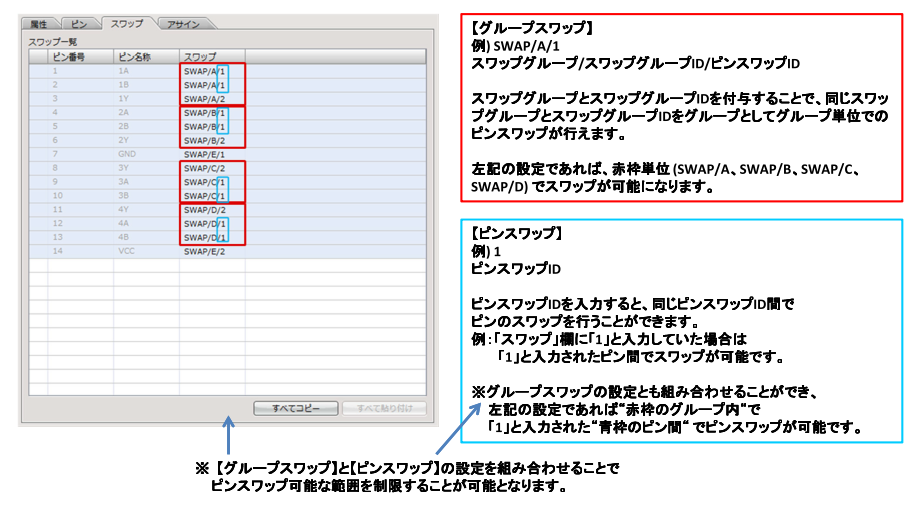
Task: Select the row with pin number 12
Action: 58,224
